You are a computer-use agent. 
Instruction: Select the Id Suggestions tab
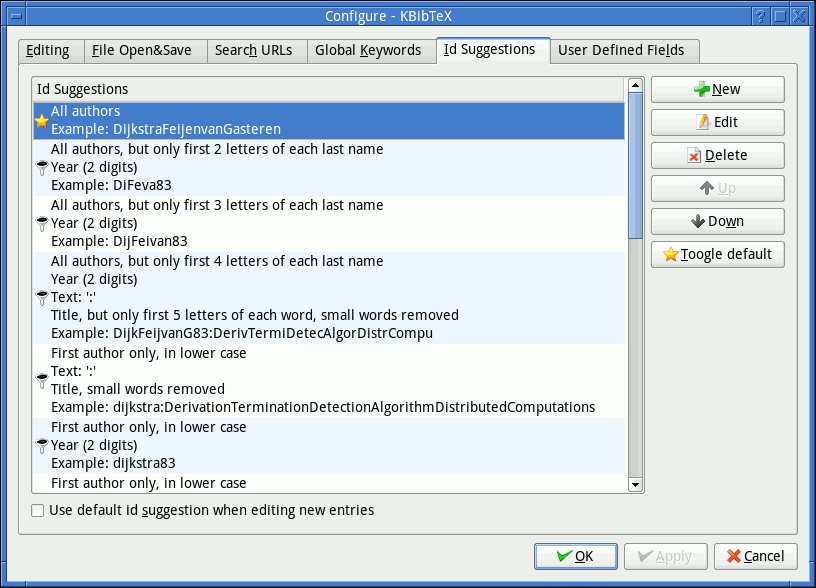(x=493, y=50)
